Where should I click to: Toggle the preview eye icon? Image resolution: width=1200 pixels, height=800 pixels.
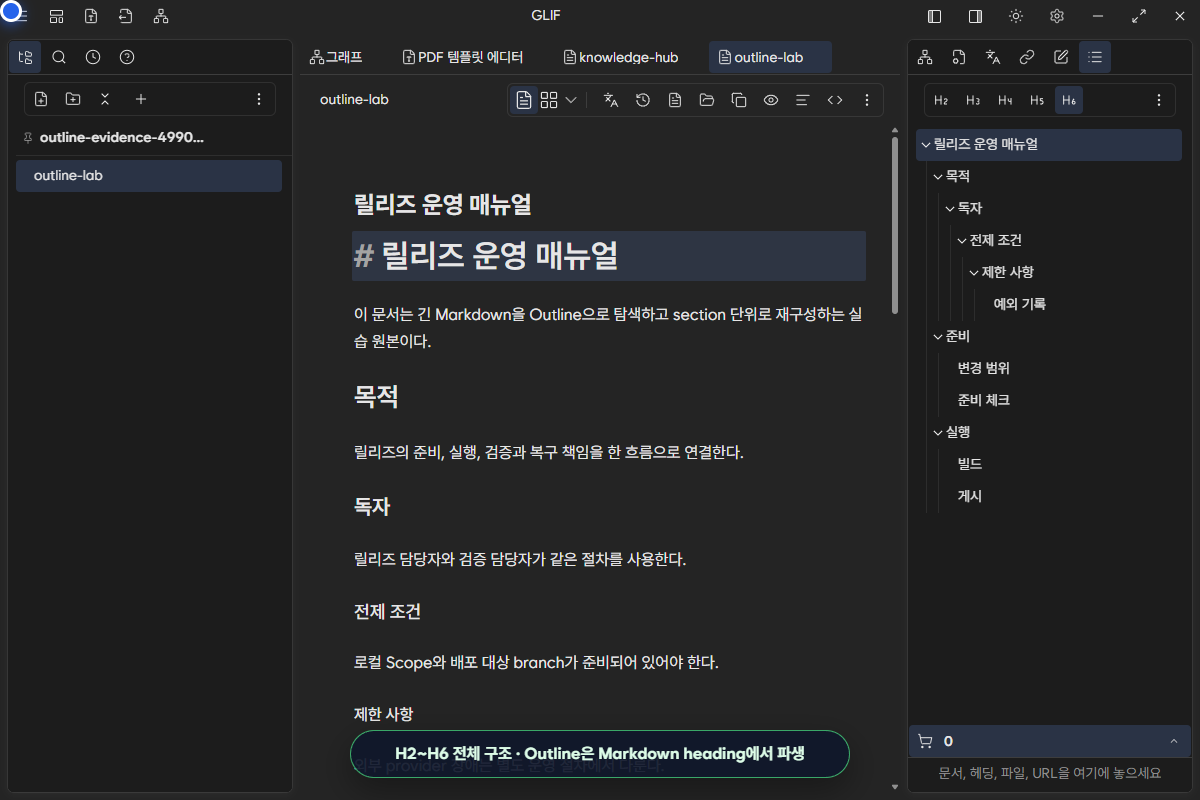(x=771, y=100)
